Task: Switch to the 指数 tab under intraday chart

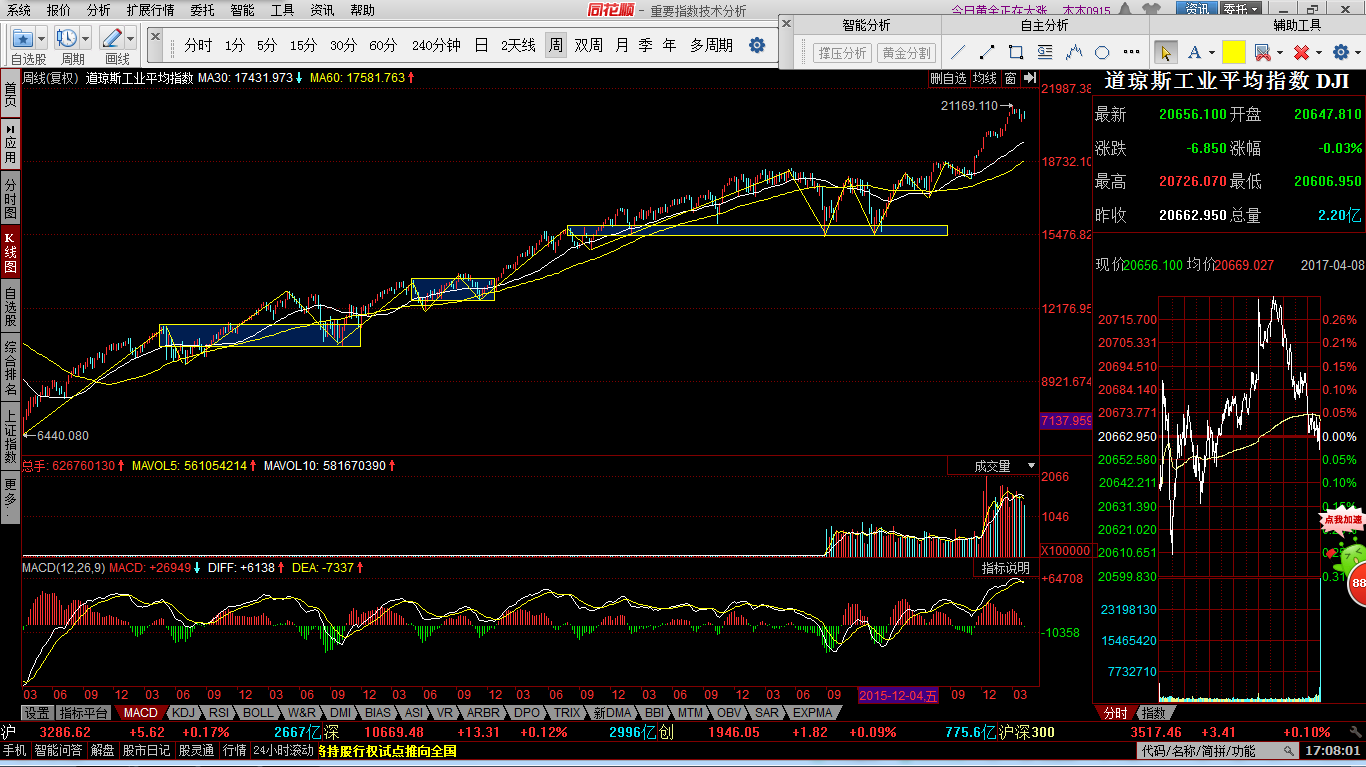Action: tap(1153, 713)
